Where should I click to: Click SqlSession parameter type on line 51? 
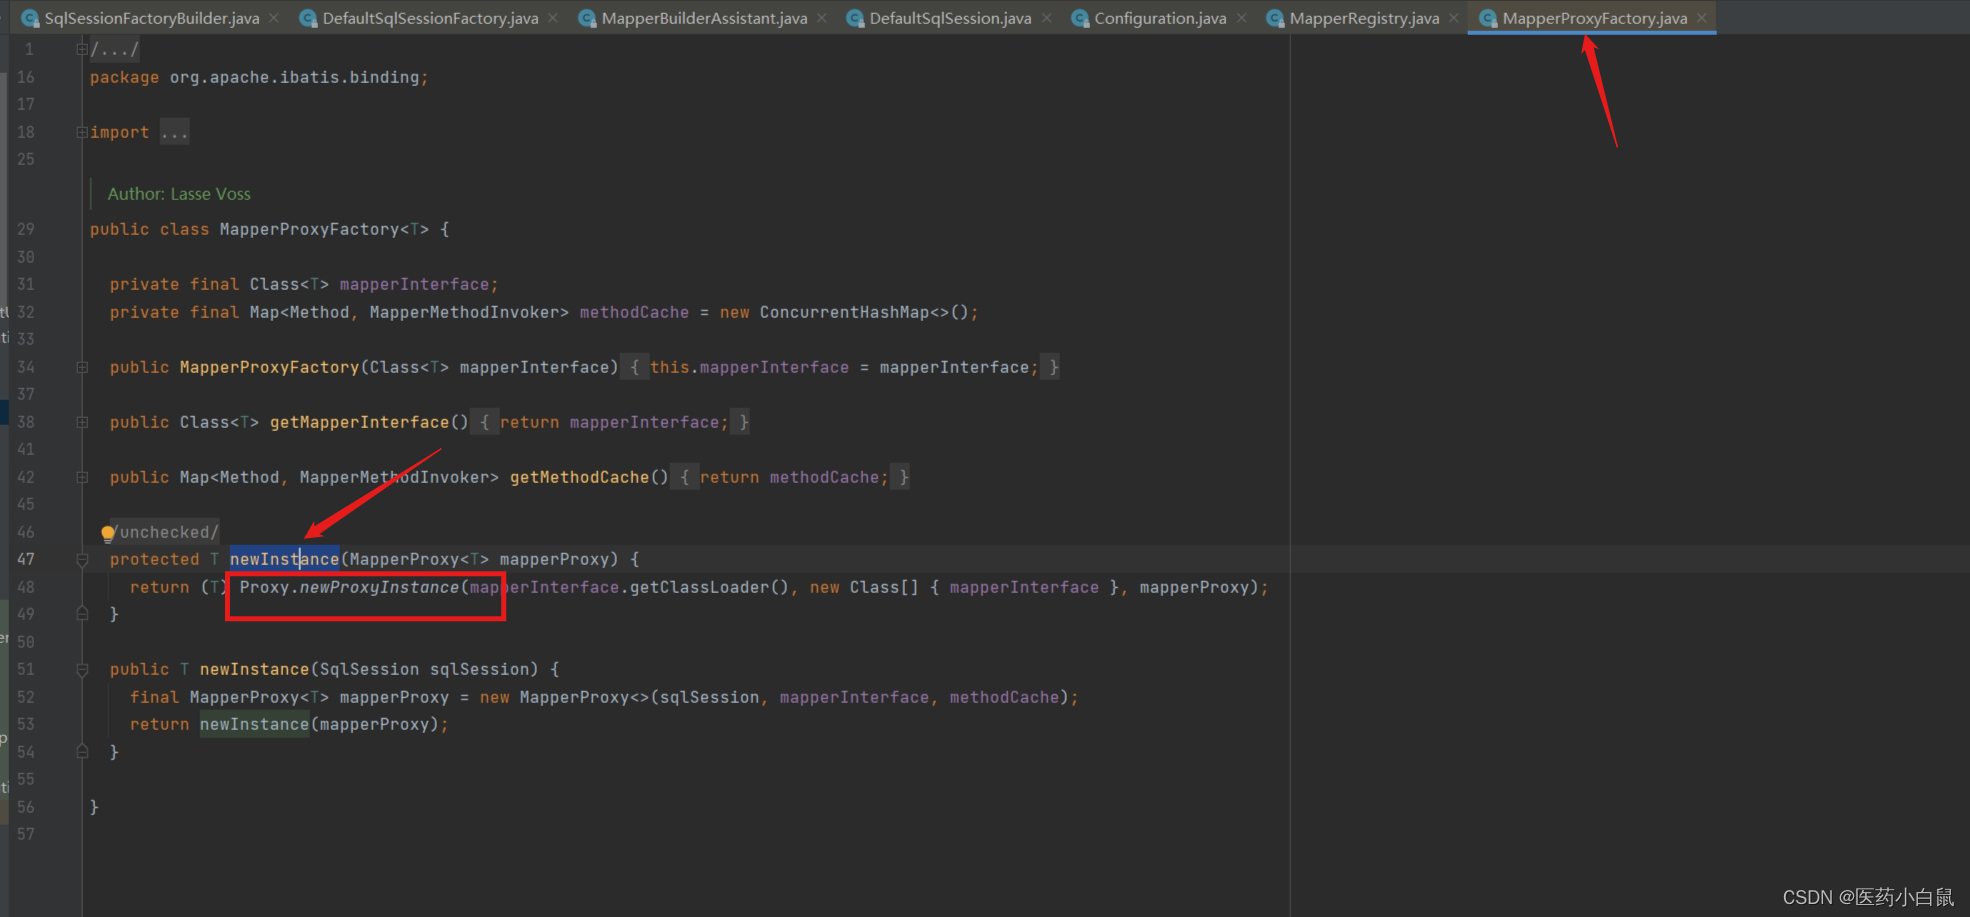coord(369,669)
